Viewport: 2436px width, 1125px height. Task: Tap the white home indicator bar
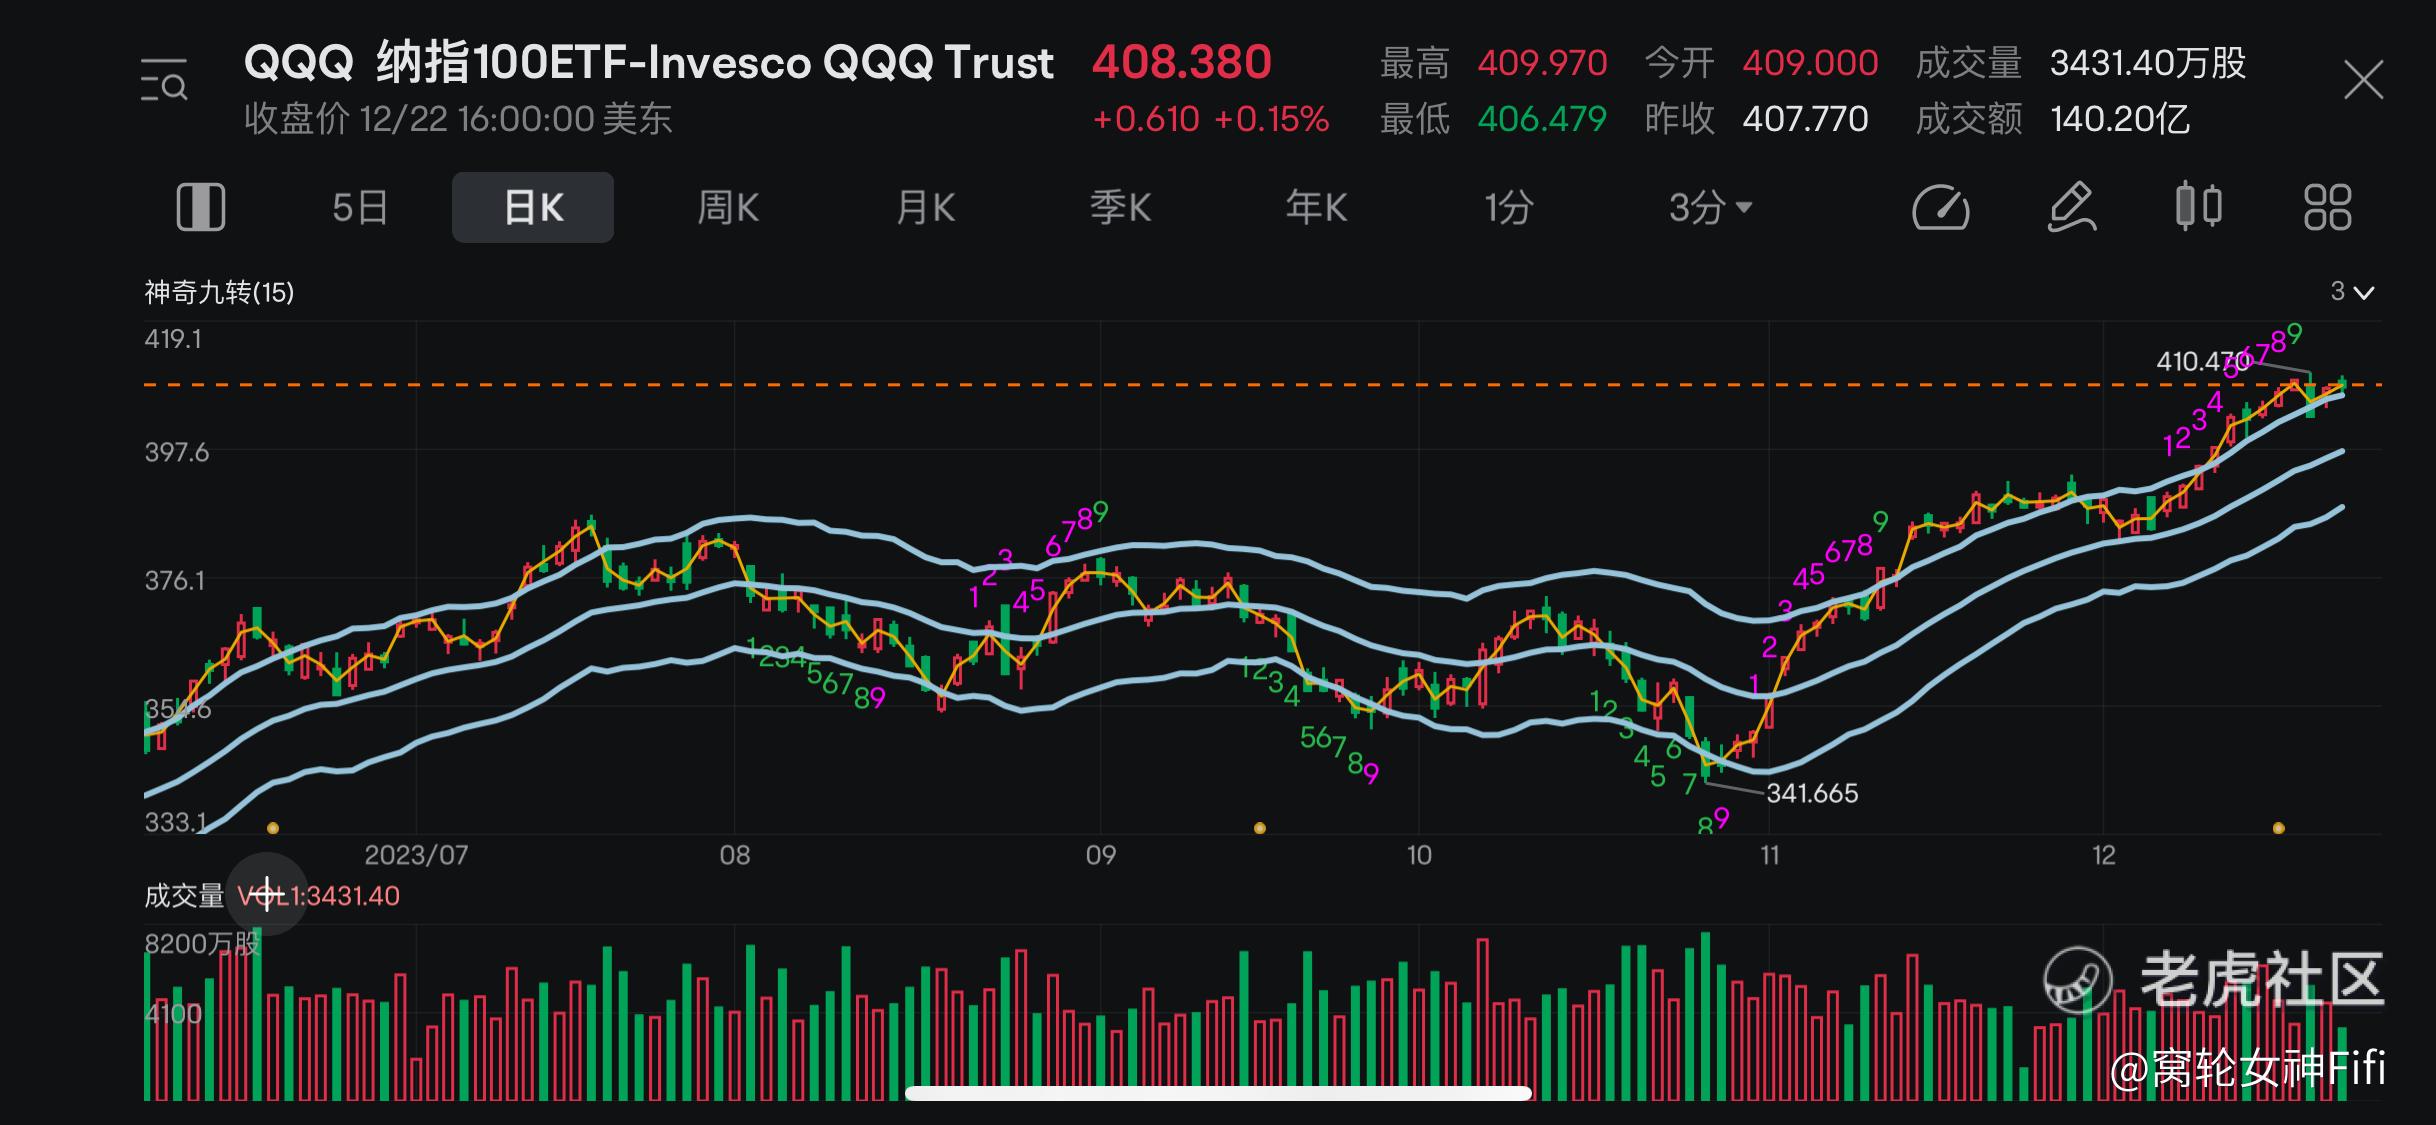coord(1218,1093)
